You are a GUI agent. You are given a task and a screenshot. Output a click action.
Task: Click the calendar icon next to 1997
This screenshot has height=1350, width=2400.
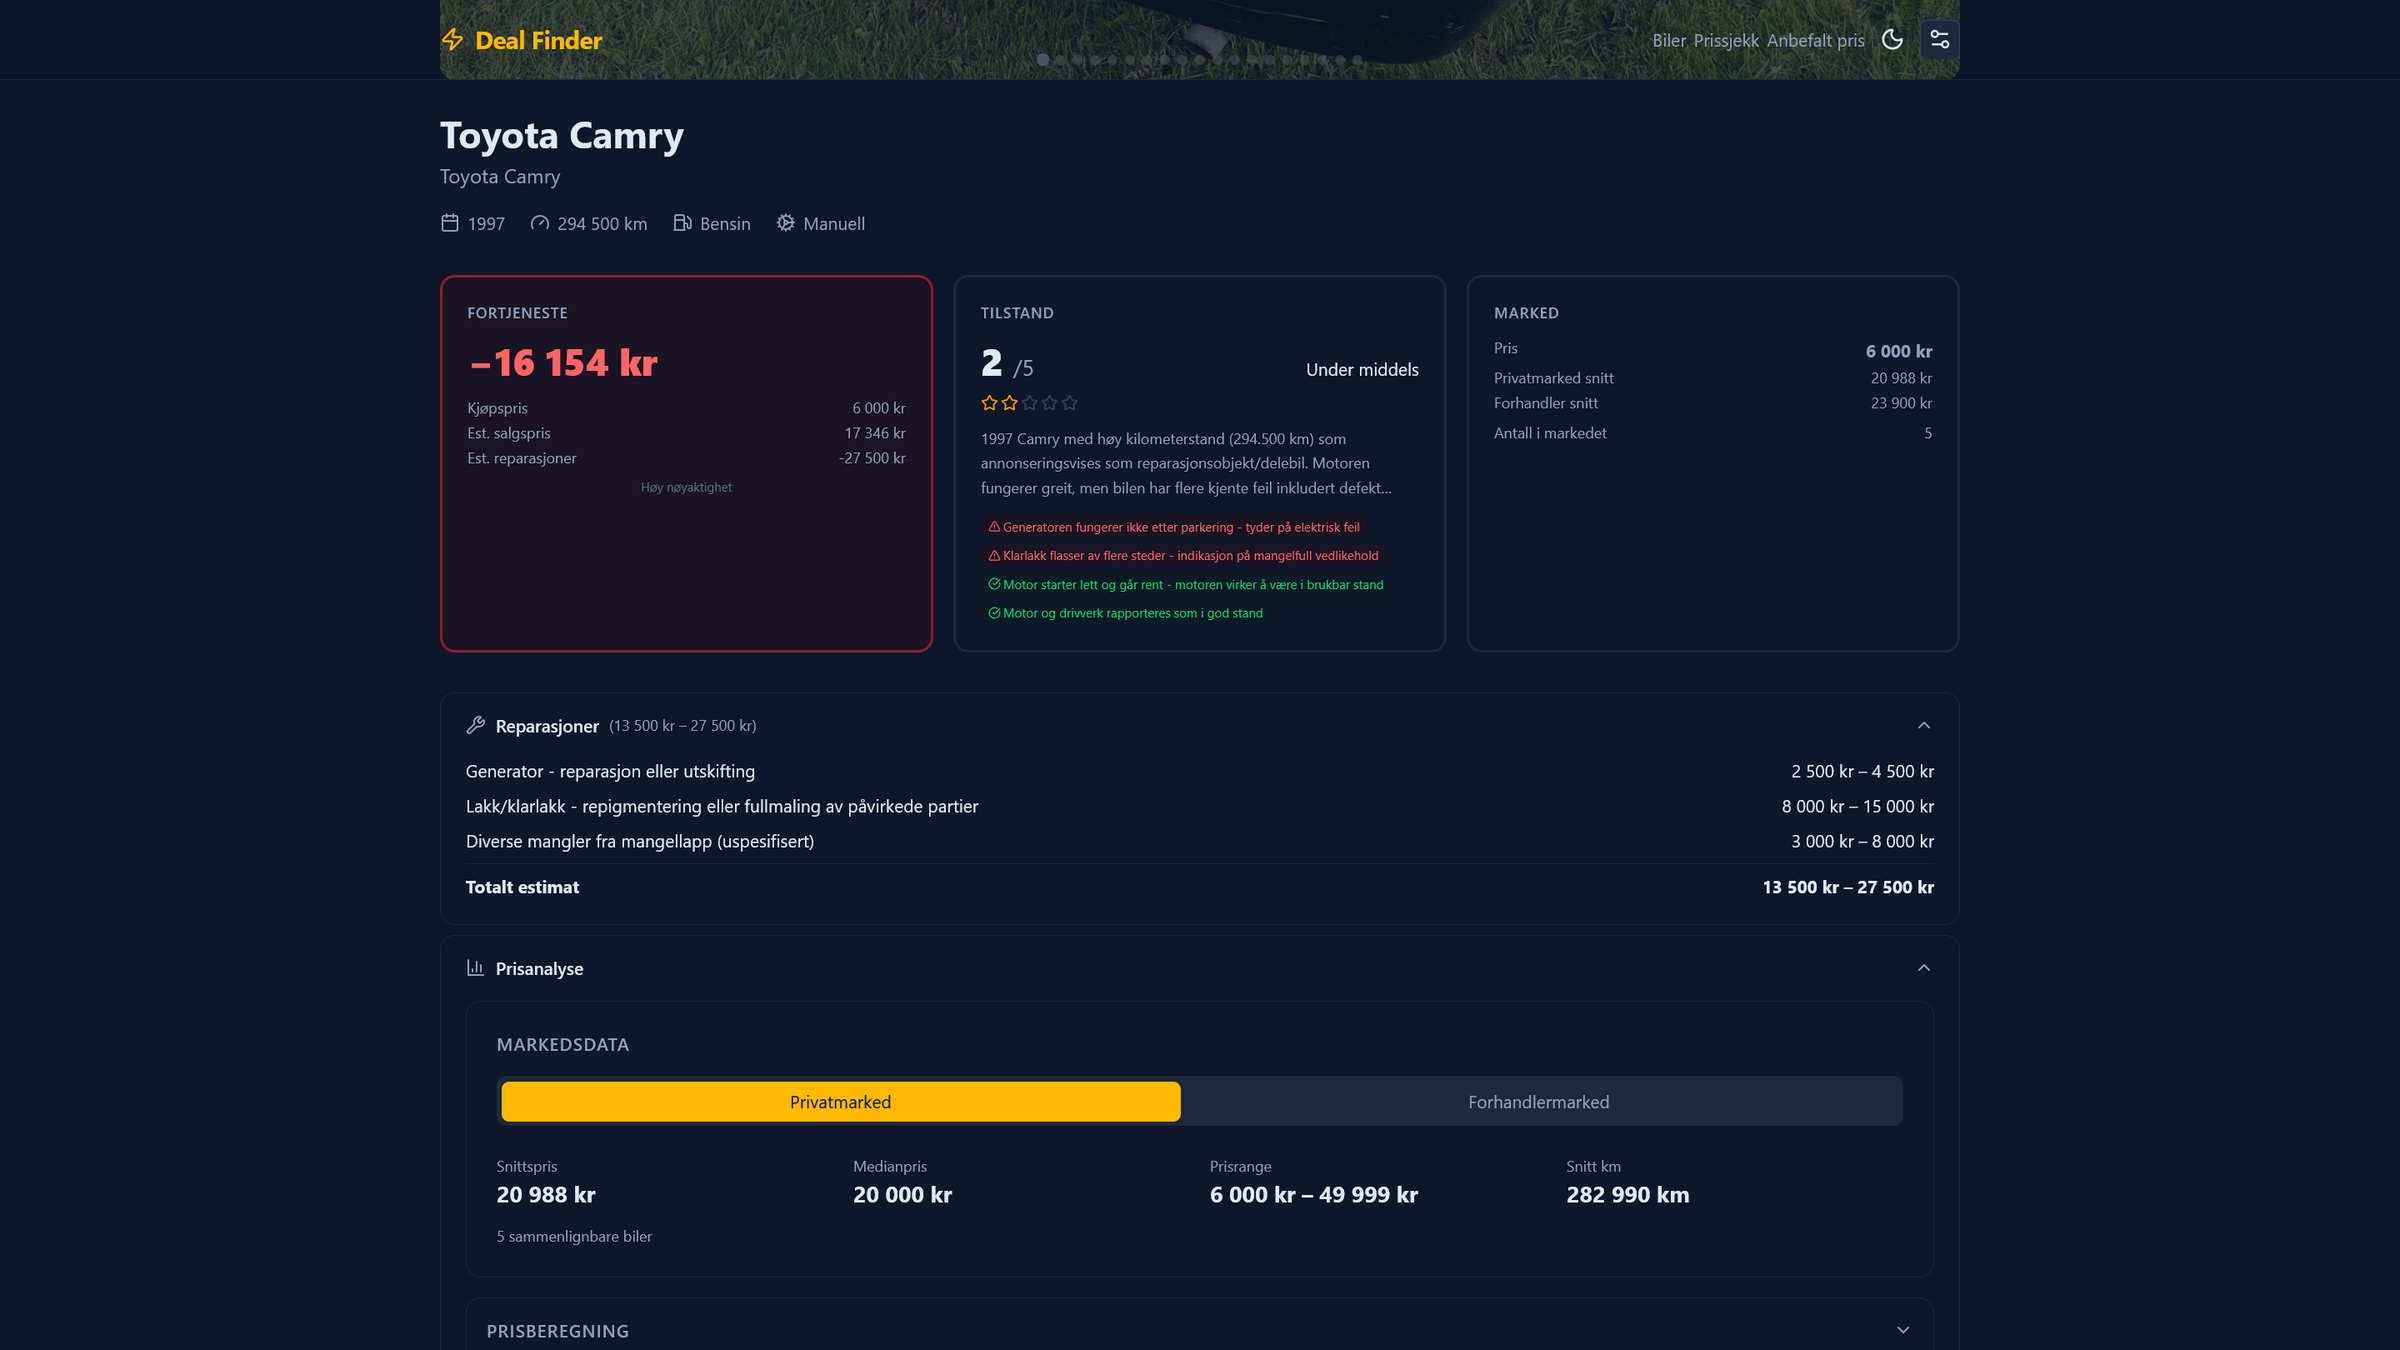[x=450, y=223]
